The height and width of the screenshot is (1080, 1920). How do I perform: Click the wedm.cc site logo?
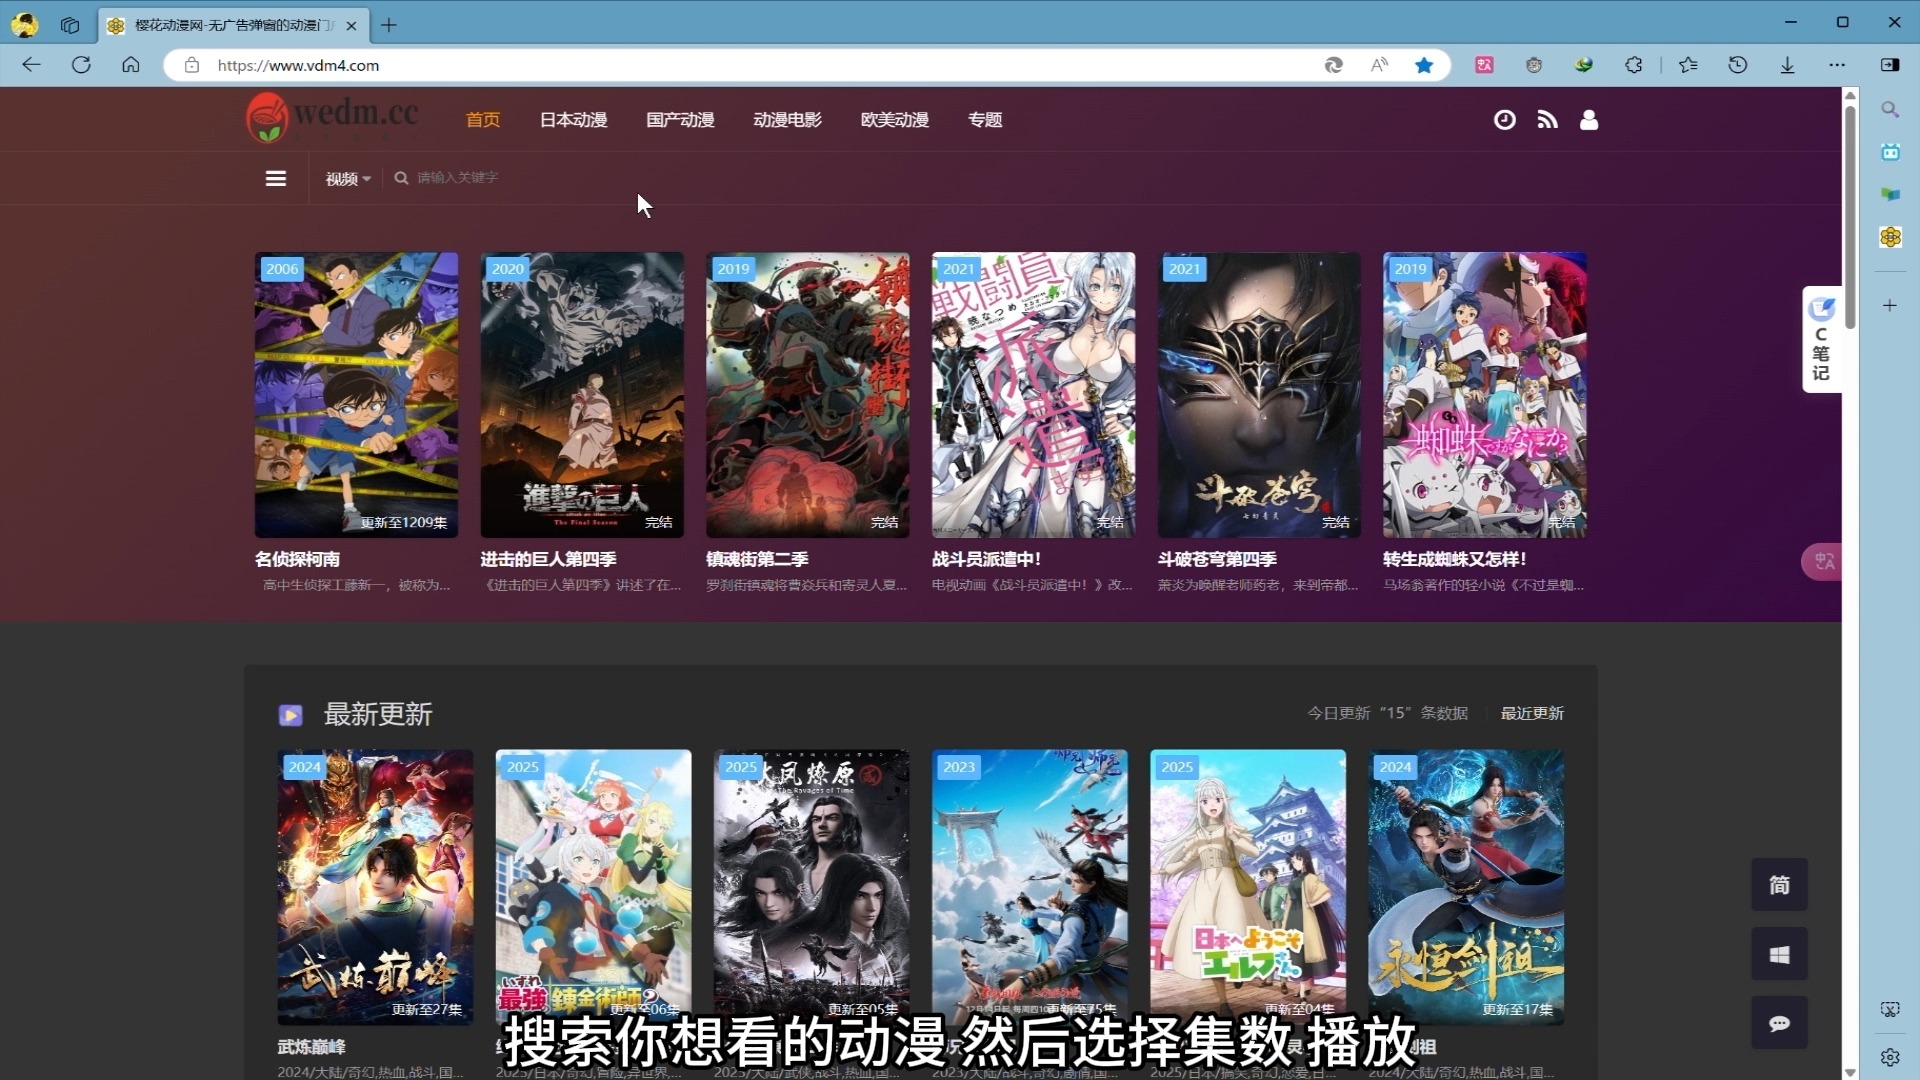(x=333, y=118)
